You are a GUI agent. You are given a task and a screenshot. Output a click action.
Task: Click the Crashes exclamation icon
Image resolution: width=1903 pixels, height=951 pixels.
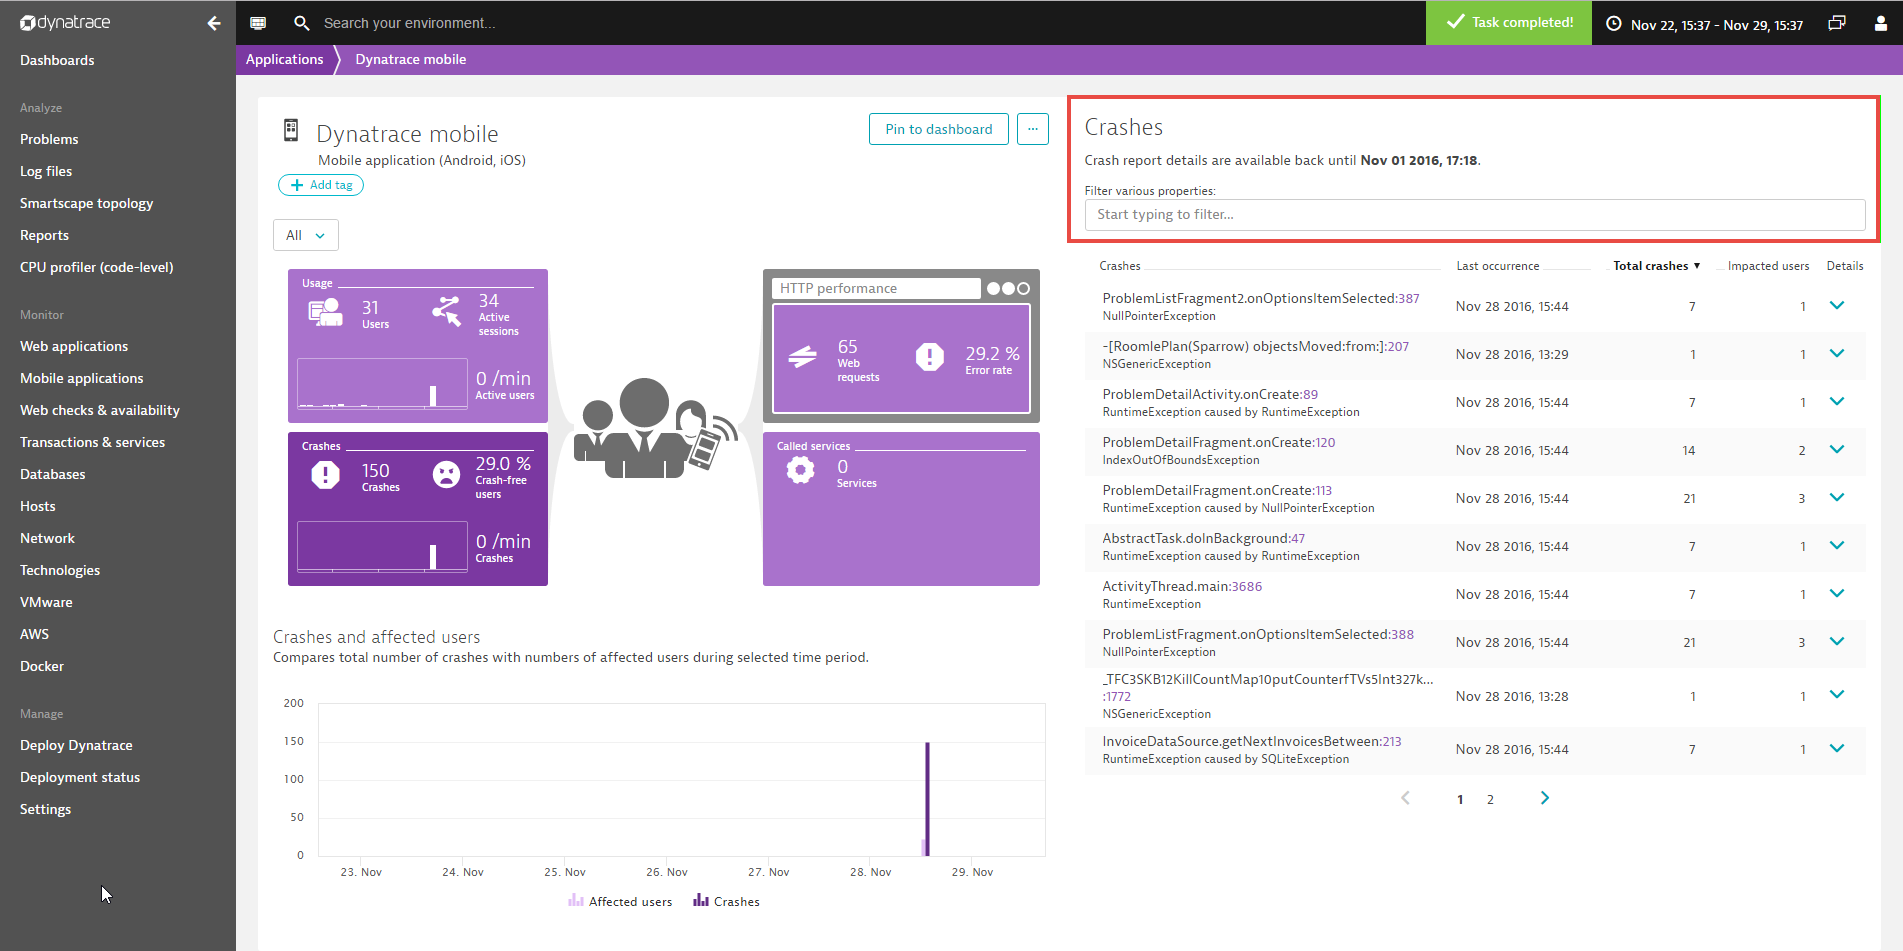click(x=325, y=474)
